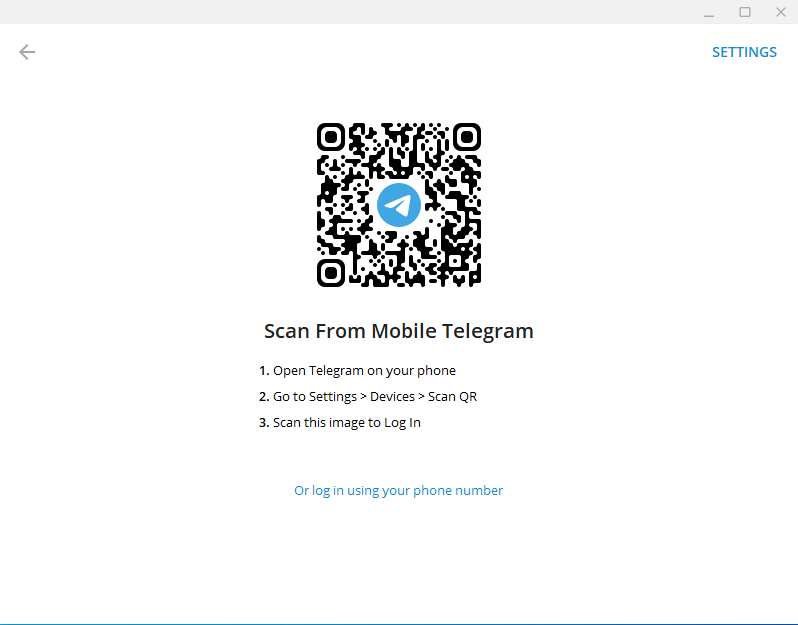Maximize the Telegram window
This screenshot has height=625, width=798.
(x=745, y=12)
